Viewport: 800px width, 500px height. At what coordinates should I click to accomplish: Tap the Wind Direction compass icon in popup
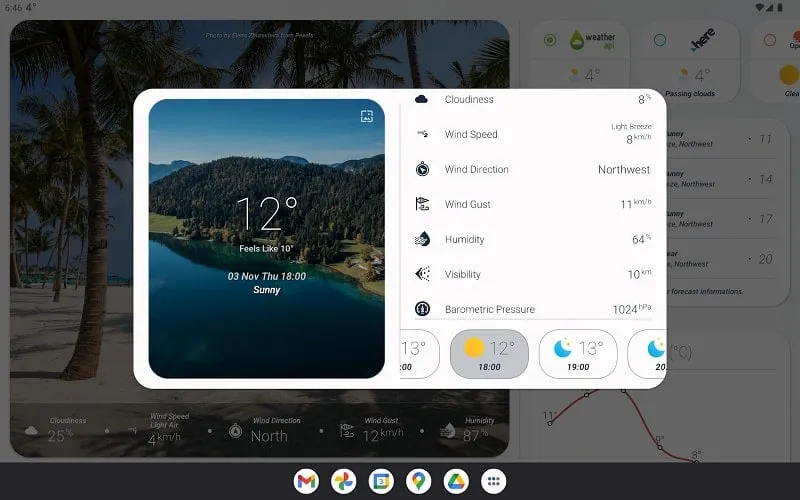(x=422, y=169)
